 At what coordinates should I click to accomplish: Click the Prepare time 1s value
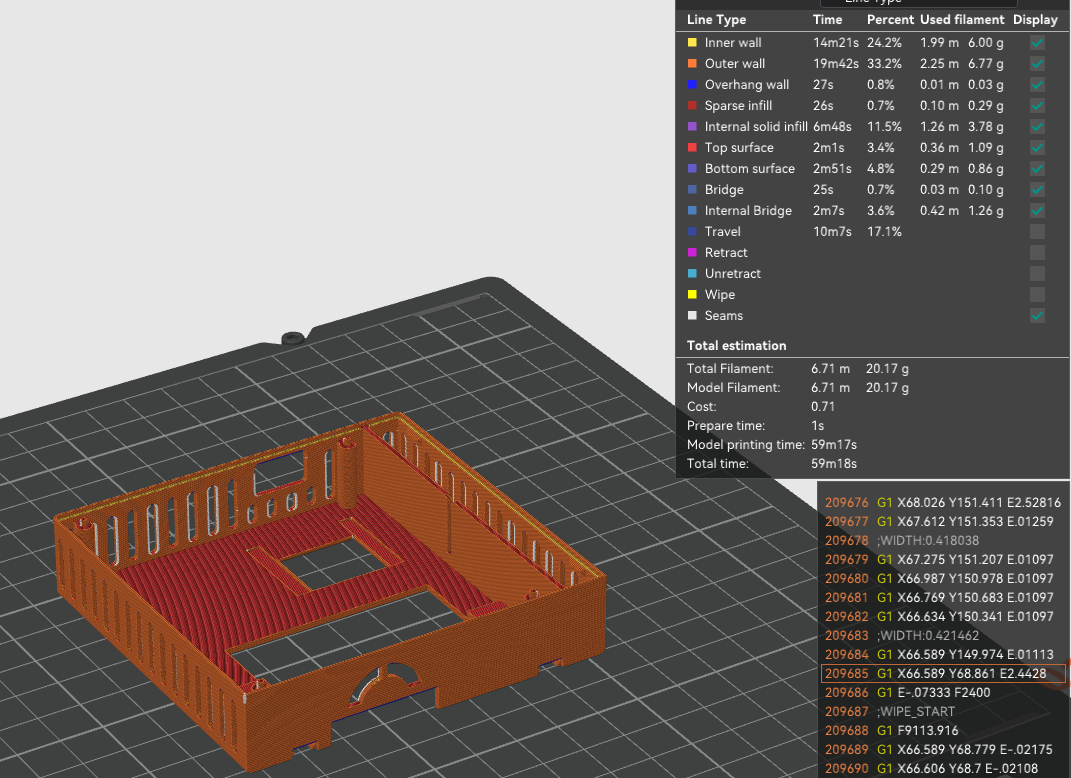818,426
